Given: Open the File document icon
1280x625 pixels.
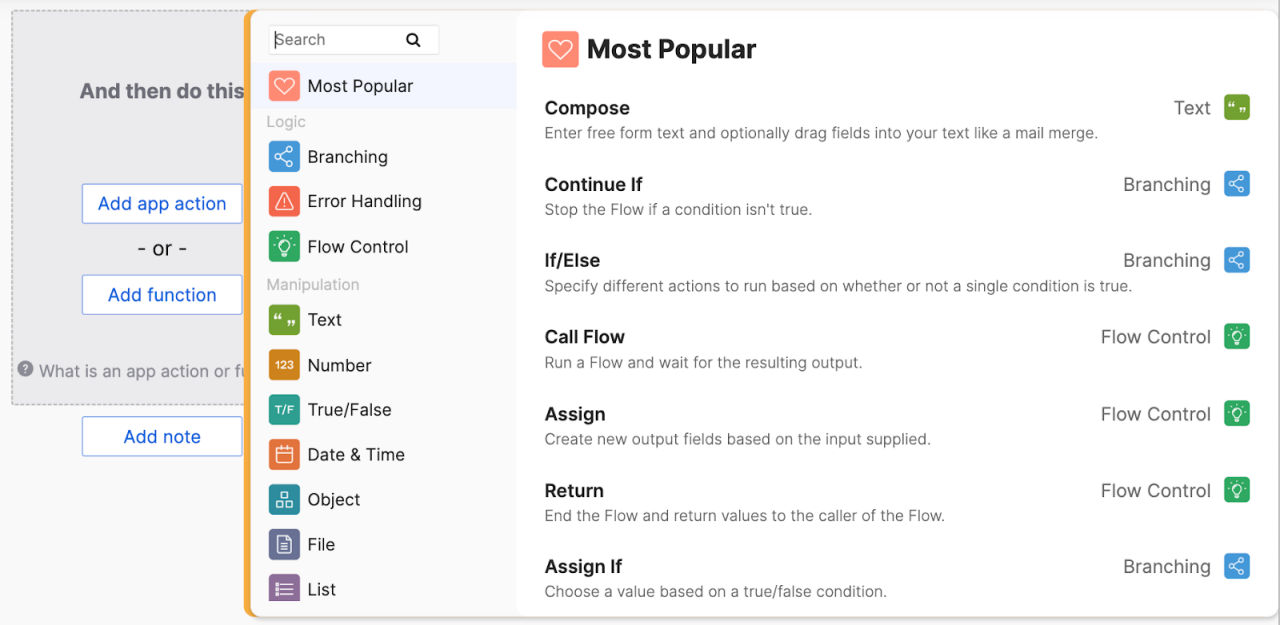Looking at the screenshot, I should tap(284, 545).
